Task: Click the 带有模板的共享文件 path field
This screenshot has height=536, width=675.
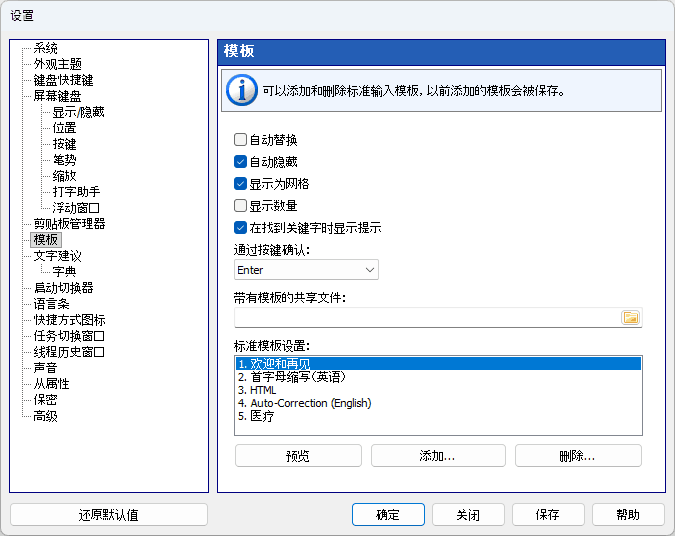Action: coord(427,317)
